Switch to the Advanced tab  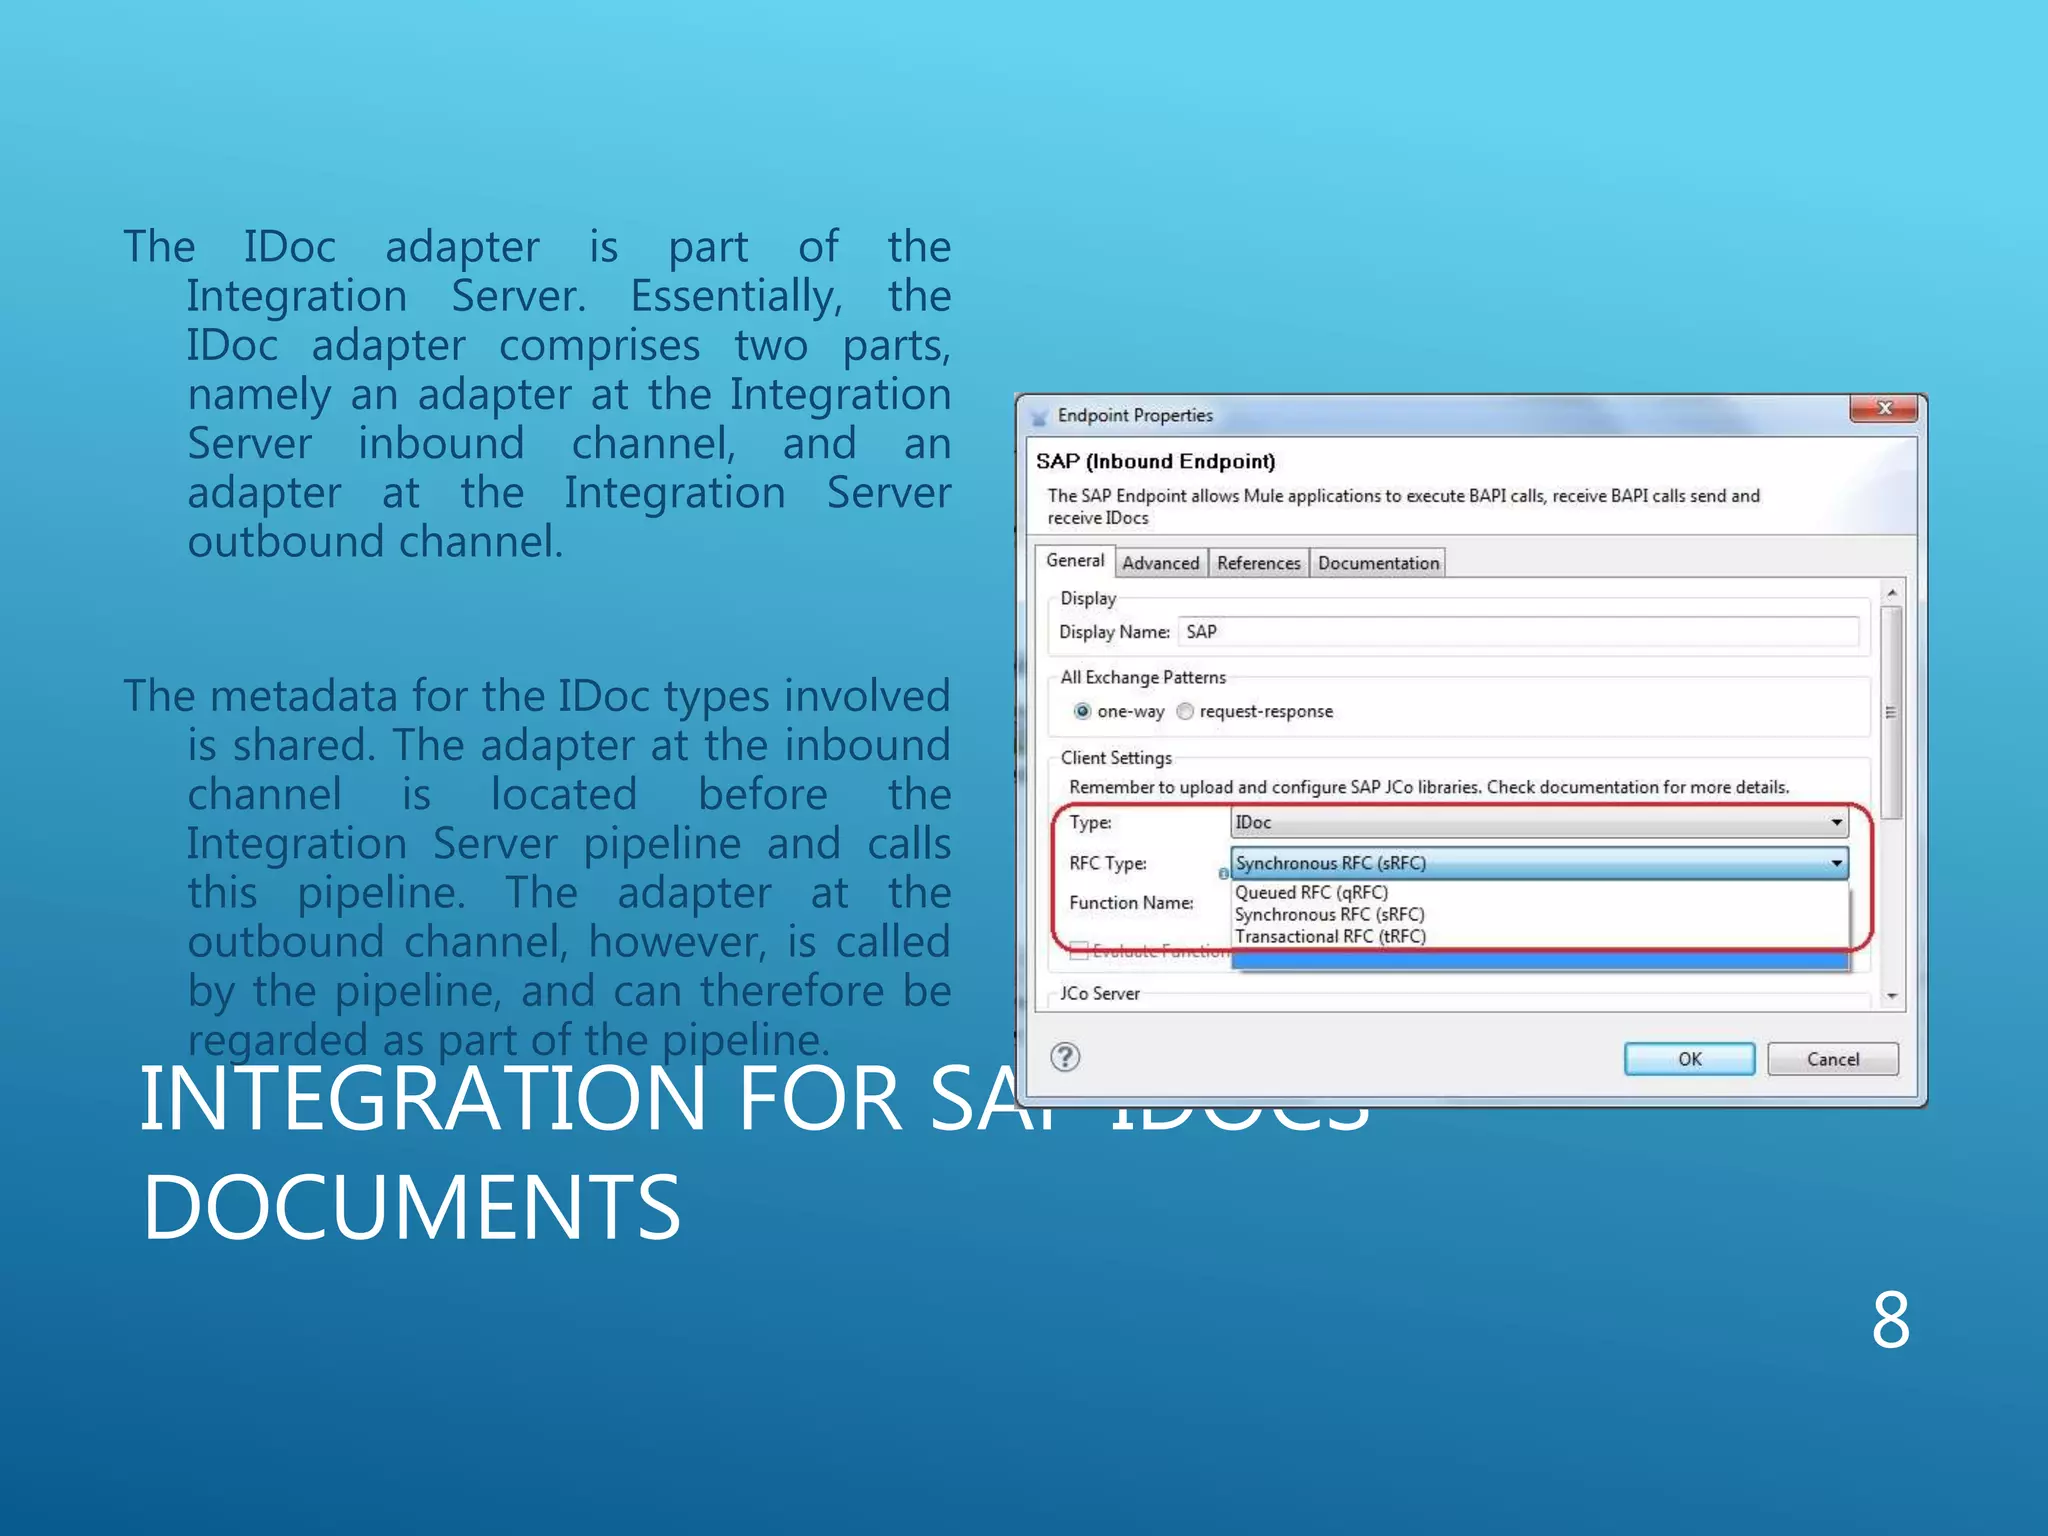click(x=1160, y=563)
